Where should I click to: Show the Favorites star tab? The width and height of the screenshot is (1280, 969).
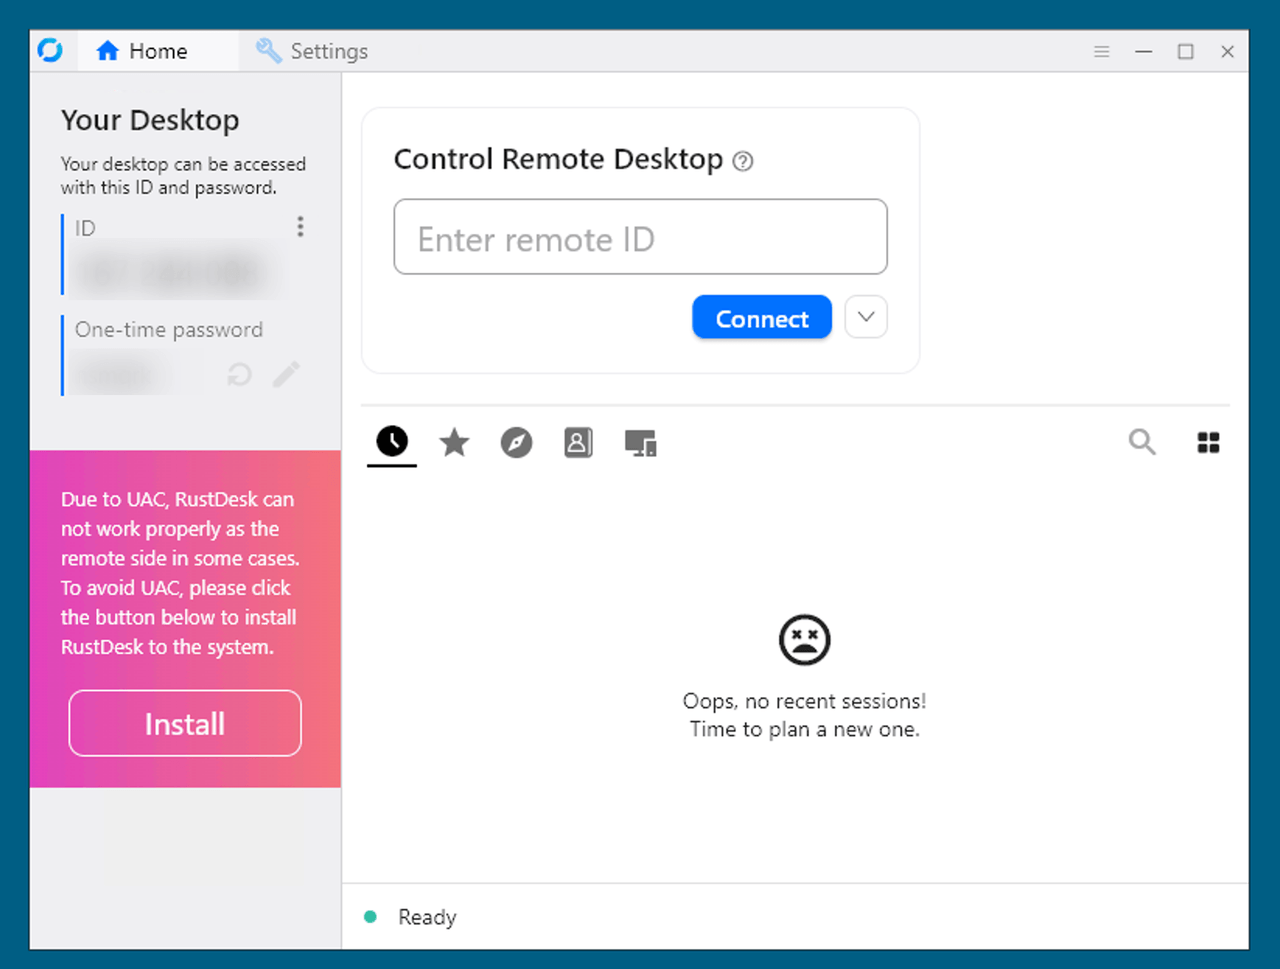(455, 442)
